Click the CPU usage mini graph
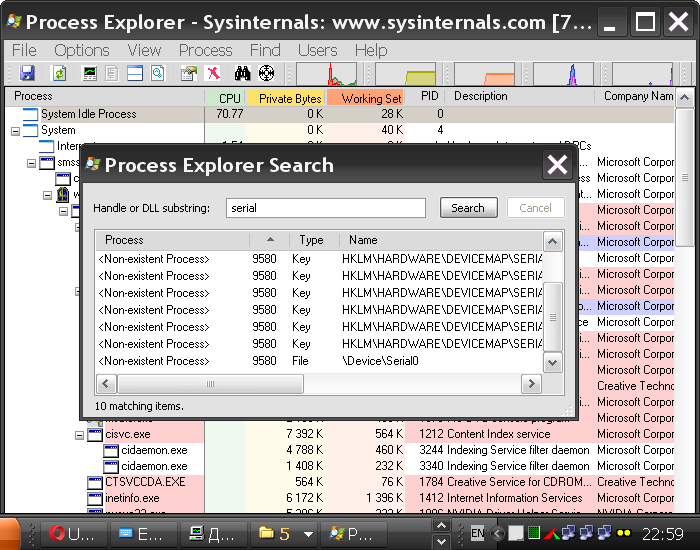700x550 pixels. (x=326, y=74)
